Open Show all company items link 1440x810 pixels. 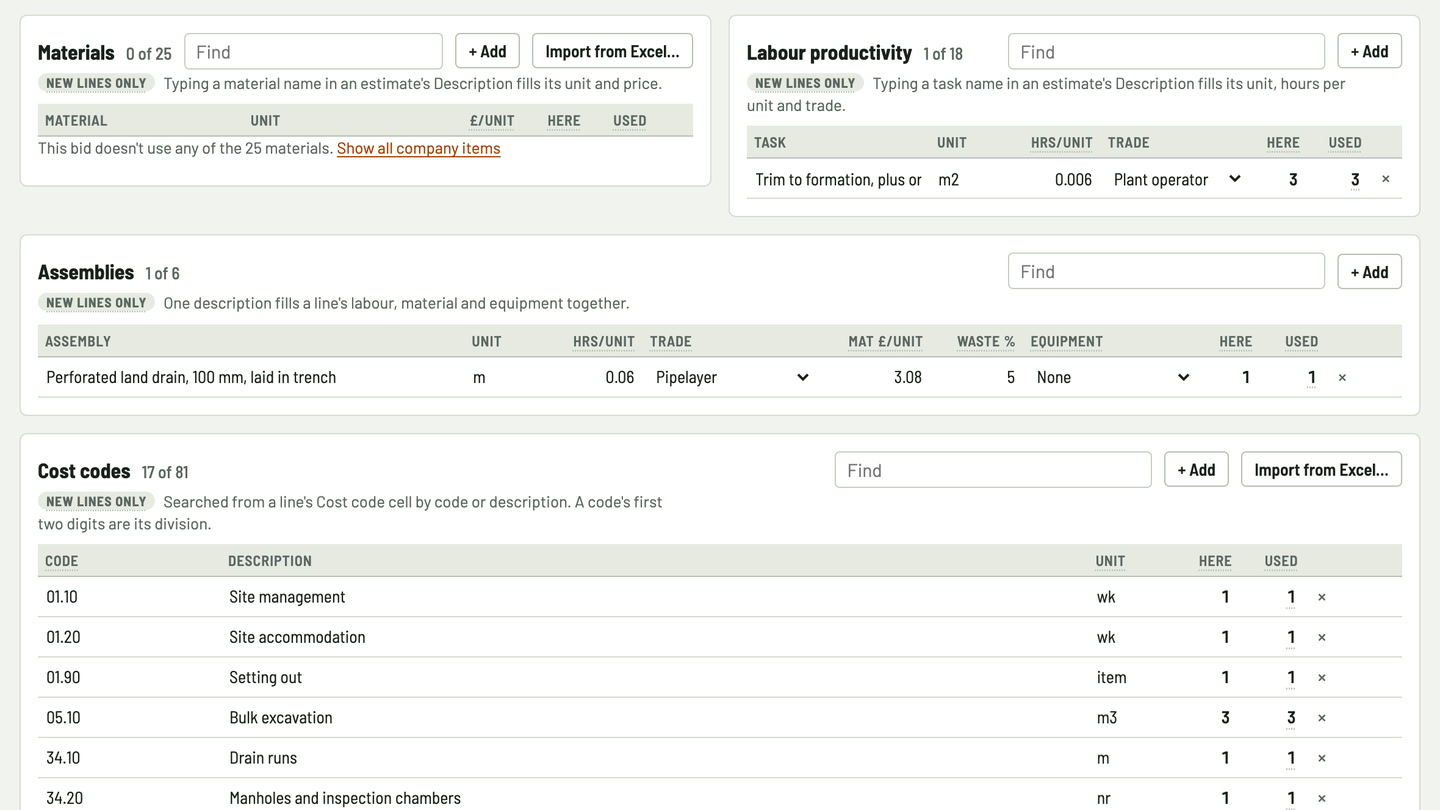(418, 148)
